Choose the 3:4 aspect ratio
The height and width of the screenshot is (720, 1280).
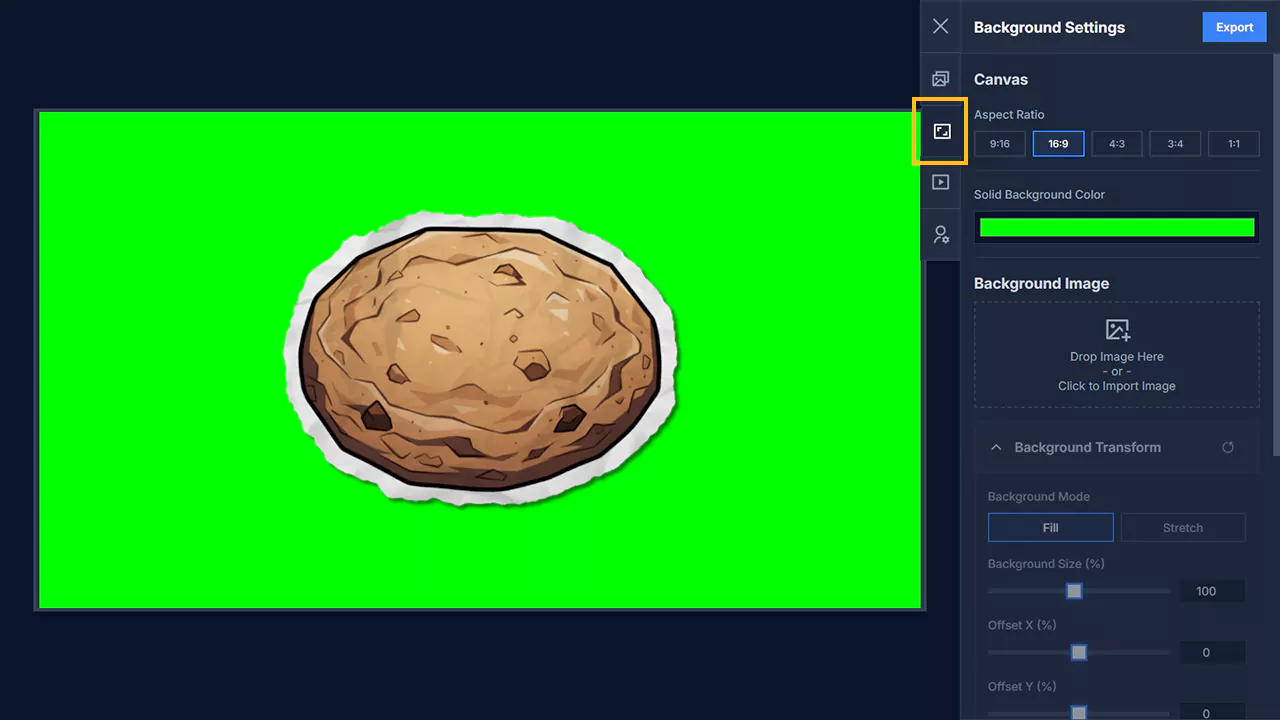pos(1175,144)
